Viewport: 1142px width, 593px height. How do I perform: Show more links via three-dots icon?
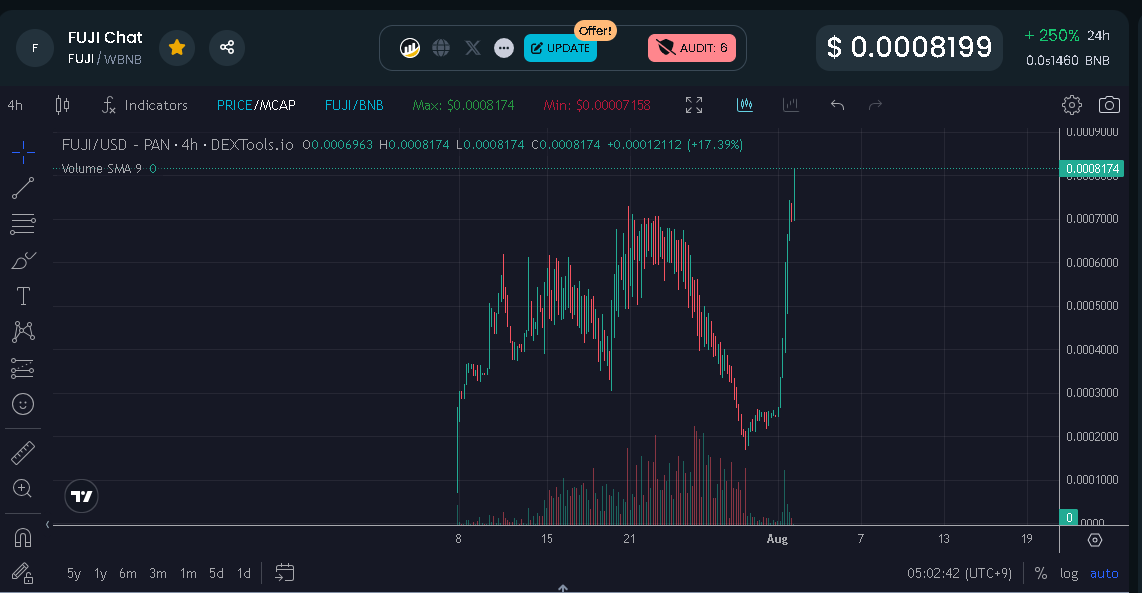(503, 48)
